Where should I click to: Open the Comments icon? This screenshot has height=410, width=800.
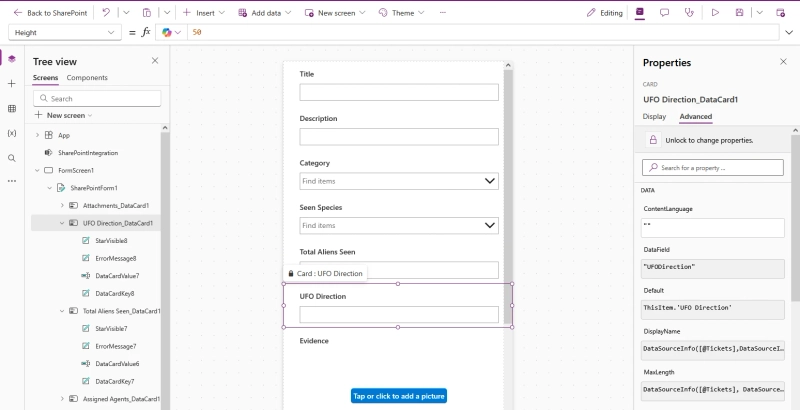point(664,13)
